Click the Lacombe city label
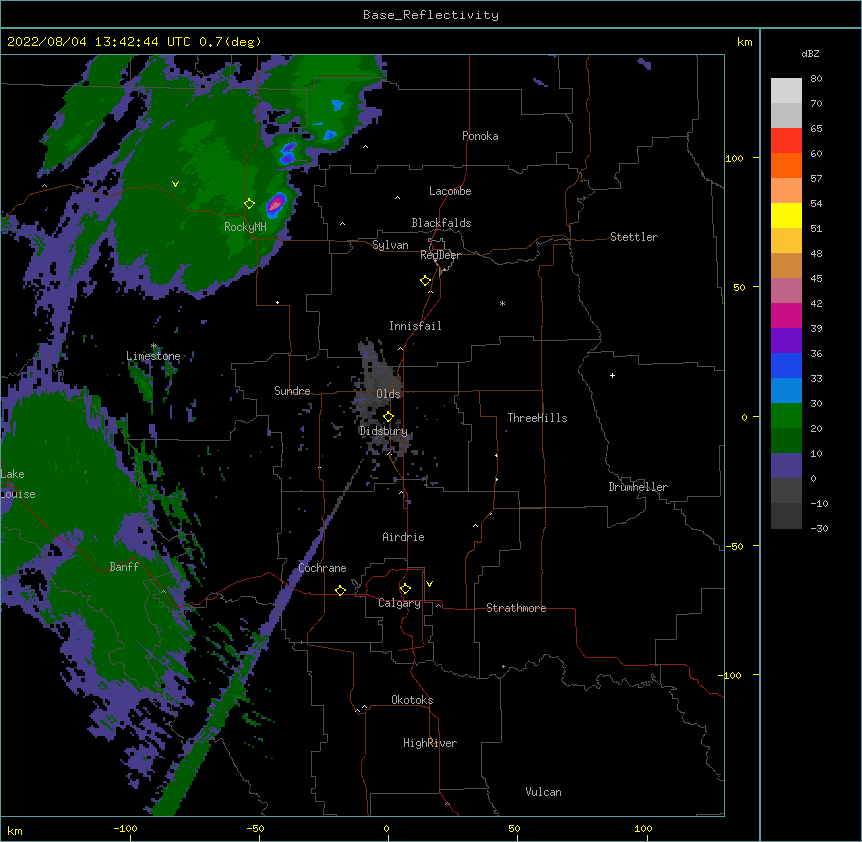Screen dimensions: 862x842 click(x=450, y=191)
